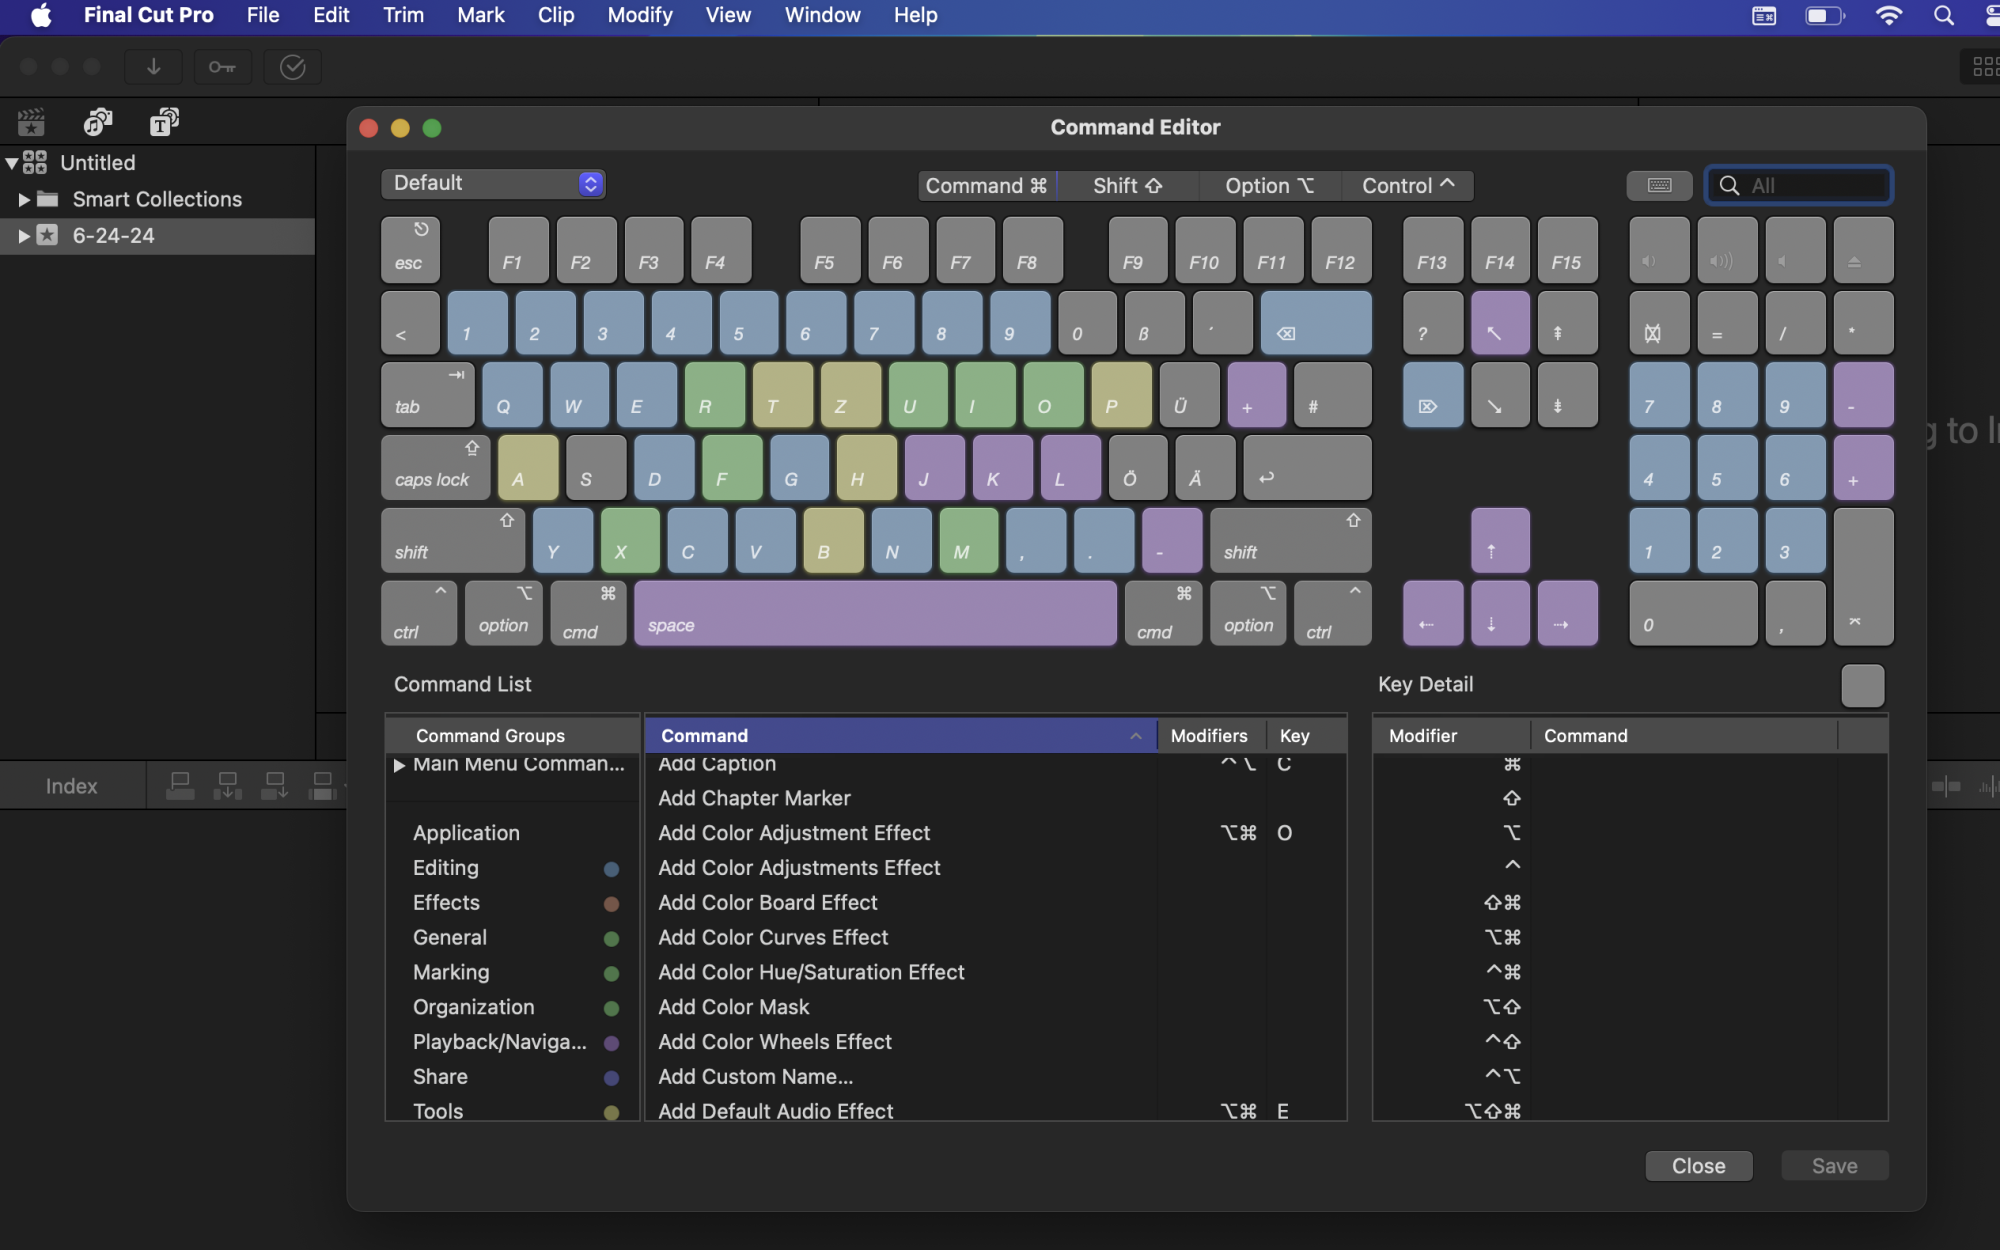
Task: Open the keyword editor key icon
Action: 222,67
